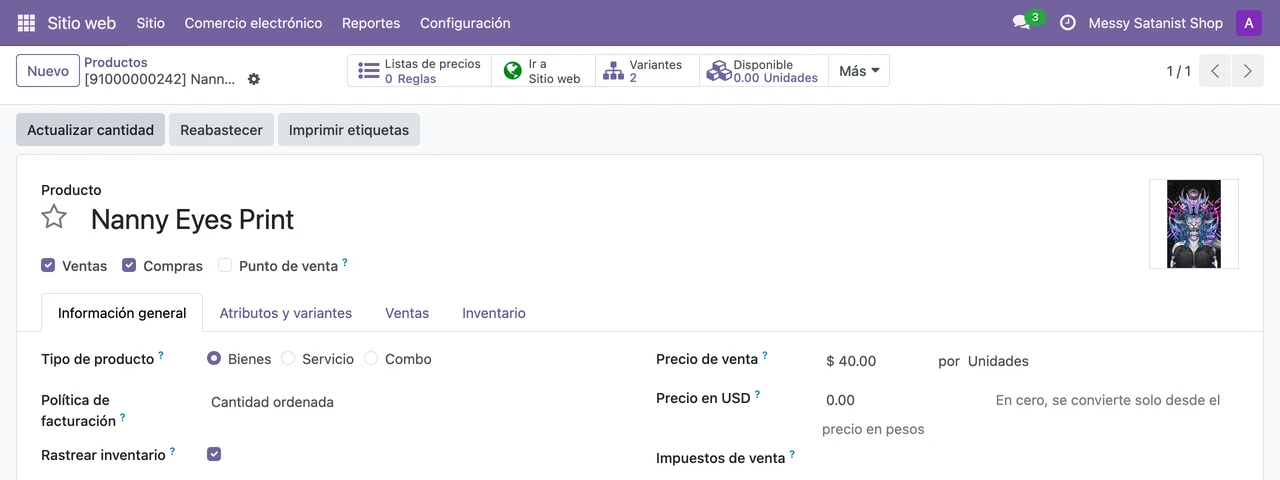This screenshot has width=1280, height=480.
Task: Uncheck the Compras checkbox
Action: [x=129, y=265]
